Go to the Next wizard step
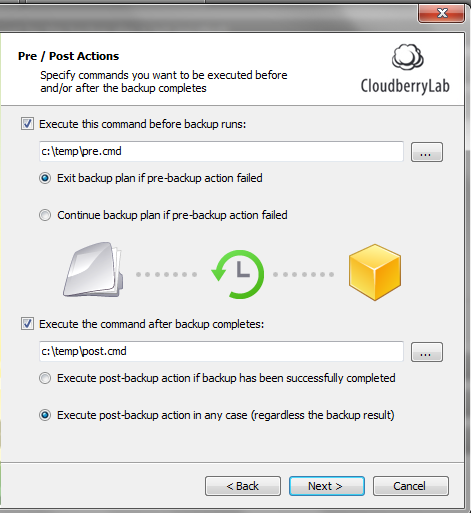This screenshot has height=513, width=471. tap(327, 486)
